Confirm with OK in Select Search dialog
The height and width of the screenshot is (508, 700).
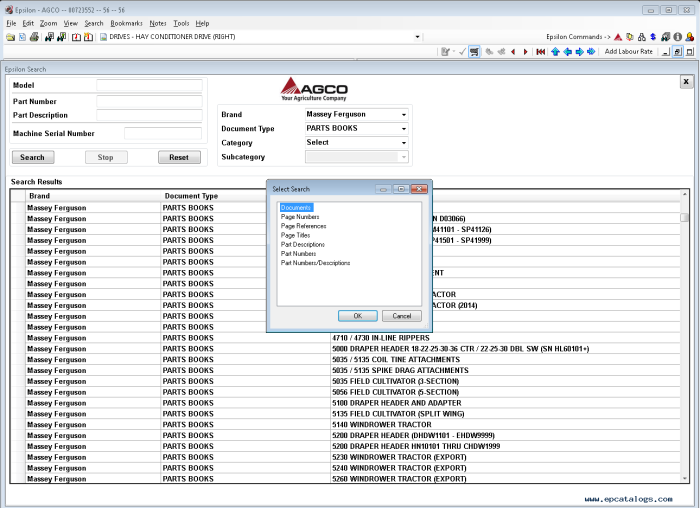point(358,316)
